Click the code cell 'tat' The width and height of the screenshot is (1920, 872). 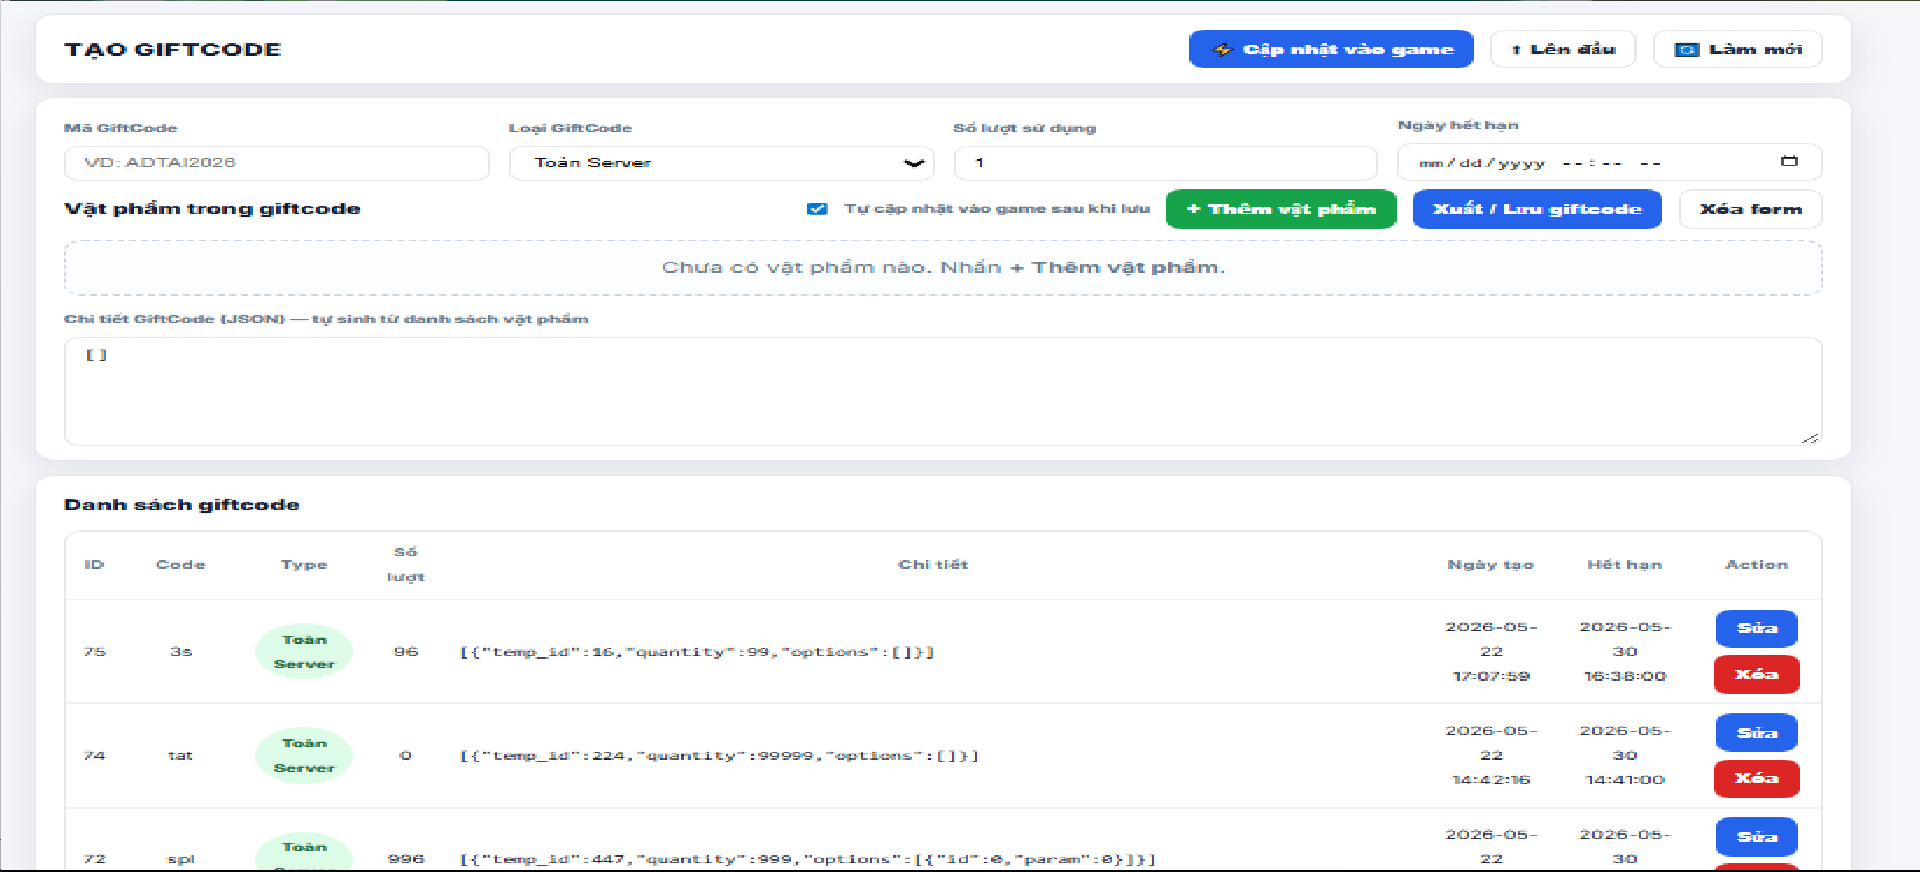[x=180, y=756]
